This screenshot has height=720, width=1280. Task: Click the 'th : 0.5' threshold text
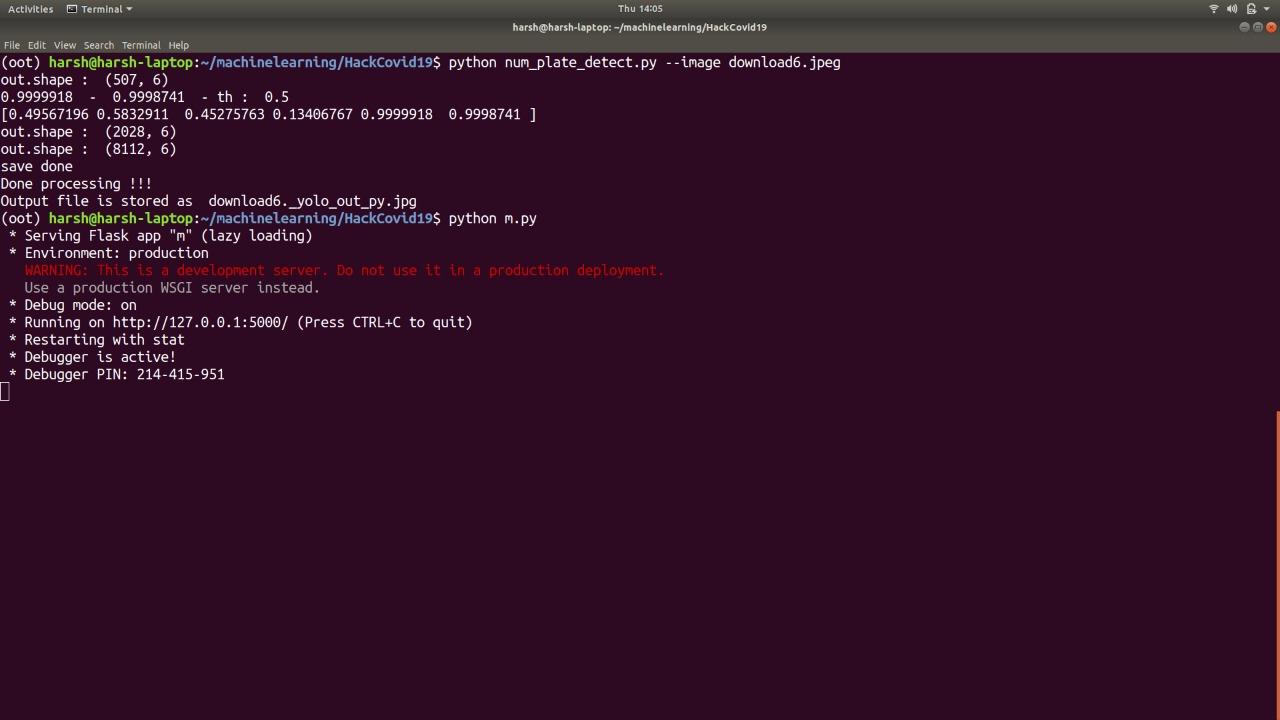click(252, 97)
